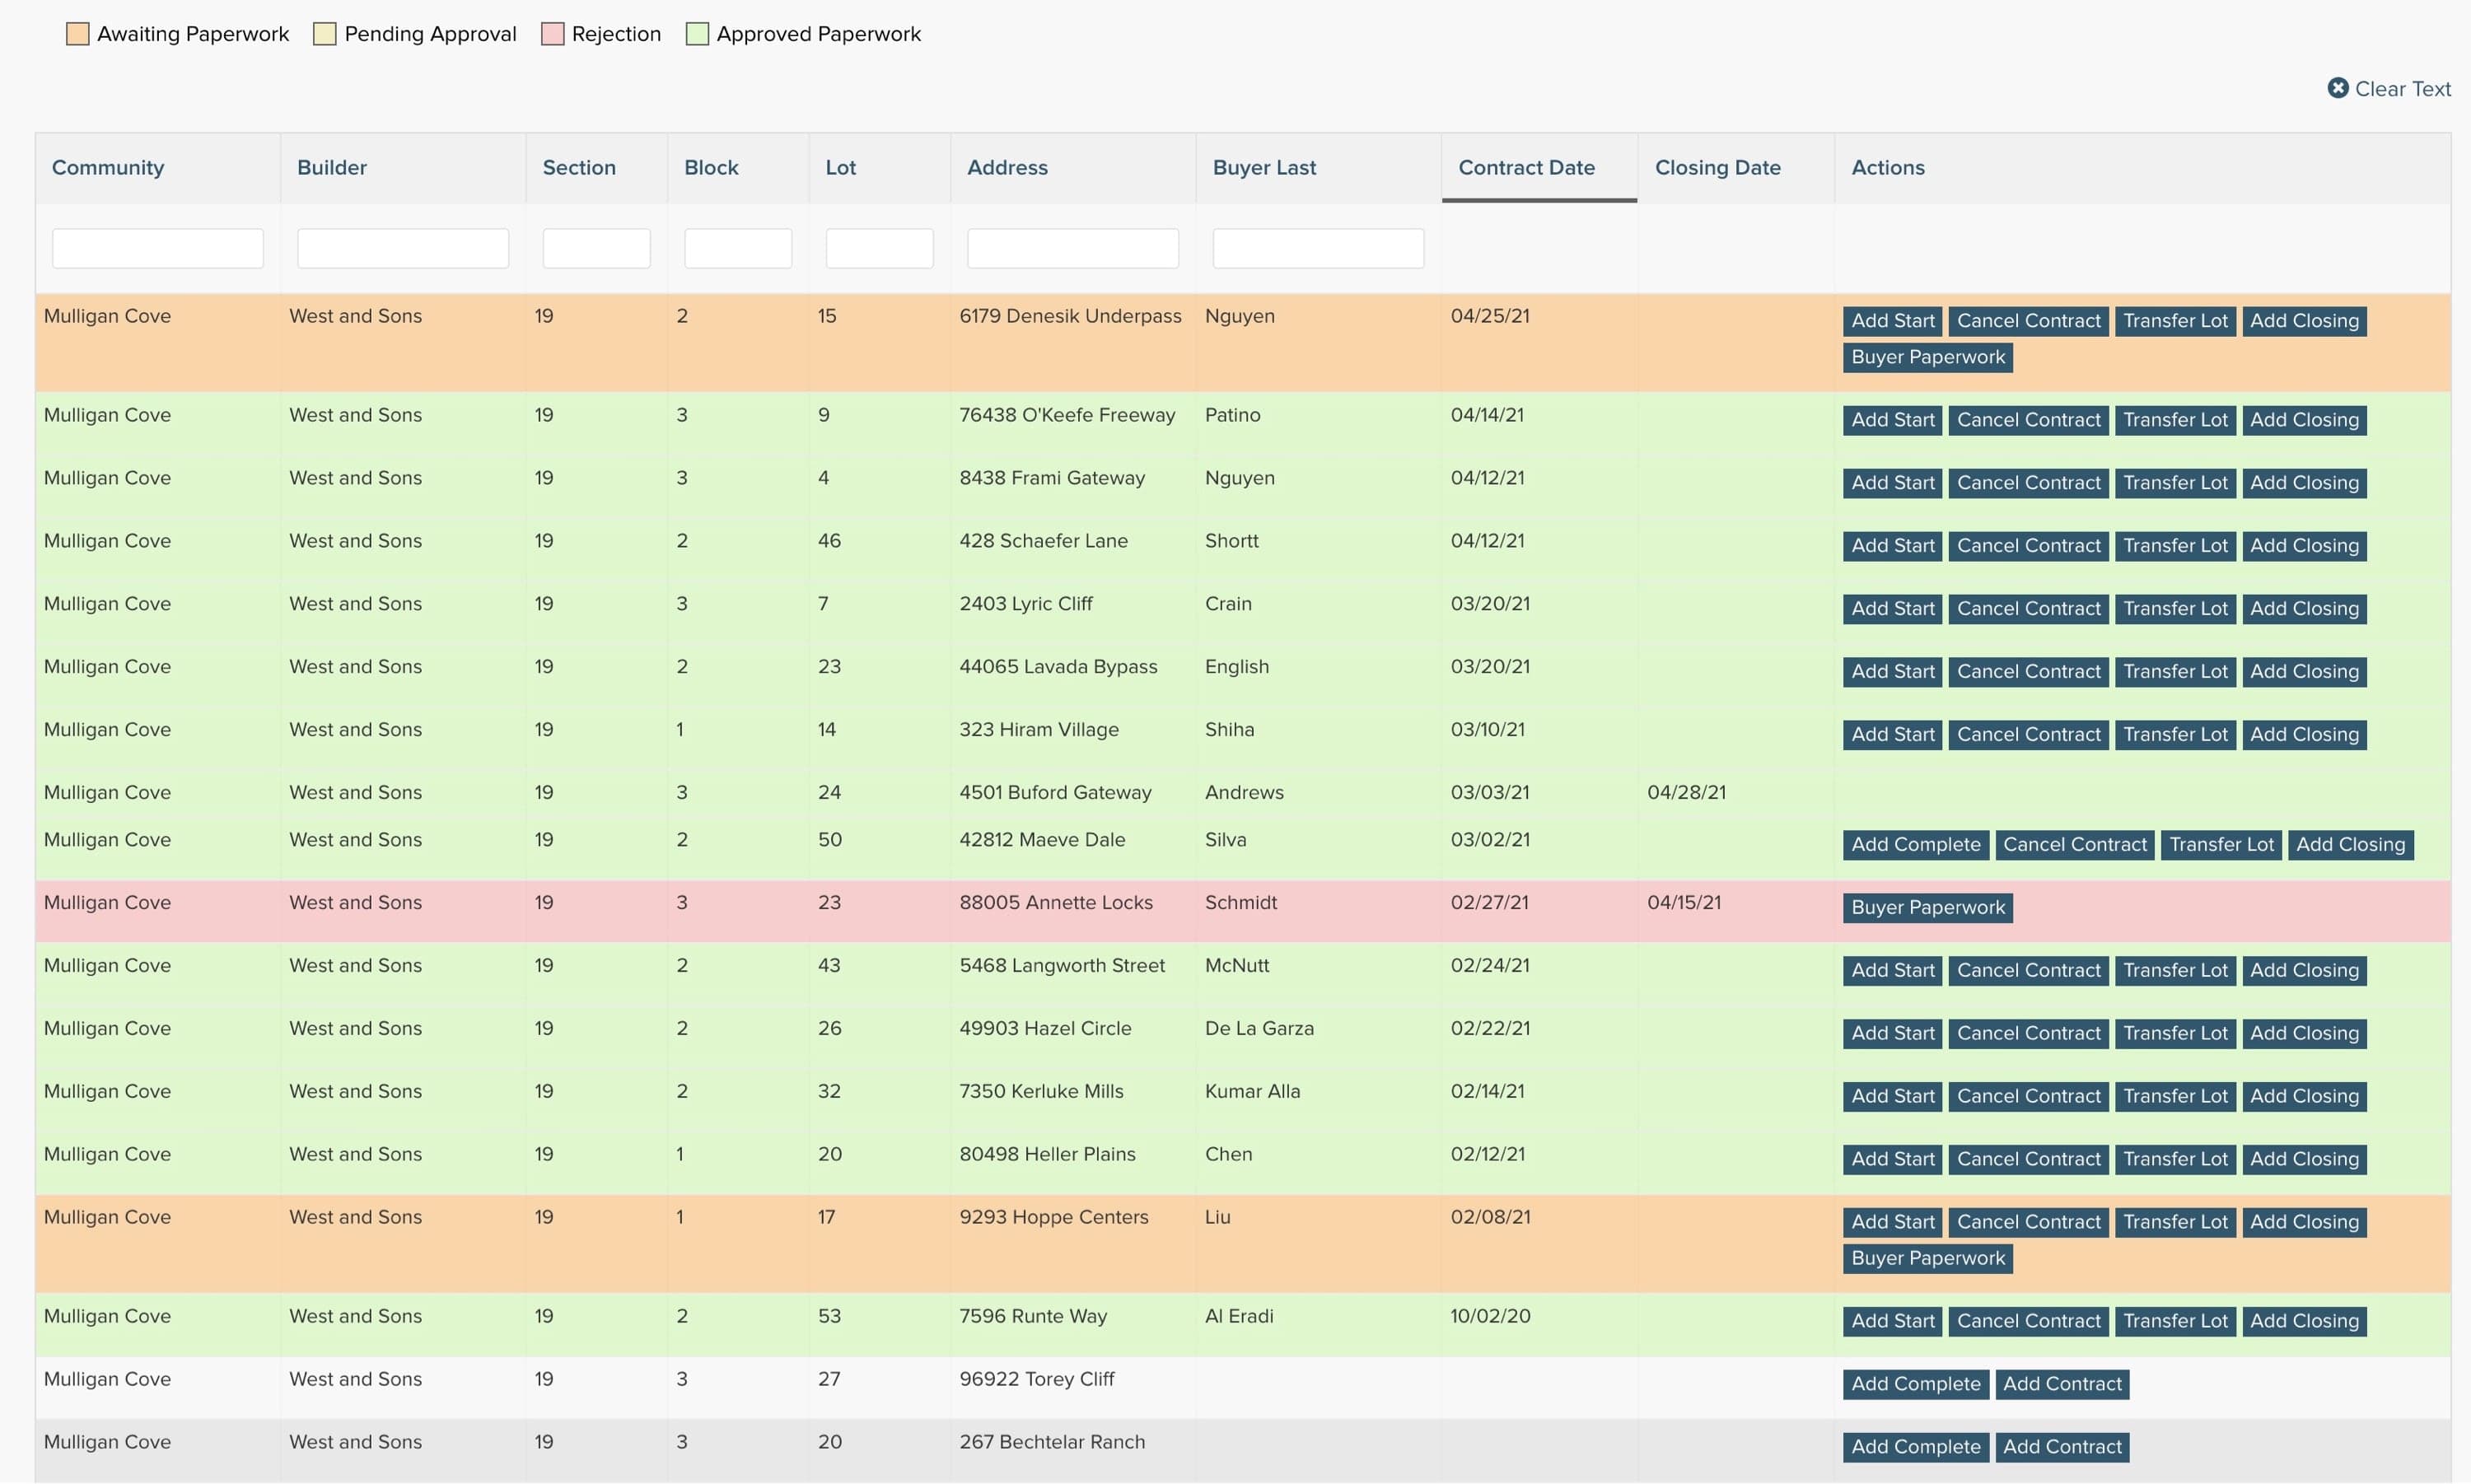This screenshot has height=1484, width=2471.
Task: Click Add Closing for Crain row
Action: coord(2303,609)
